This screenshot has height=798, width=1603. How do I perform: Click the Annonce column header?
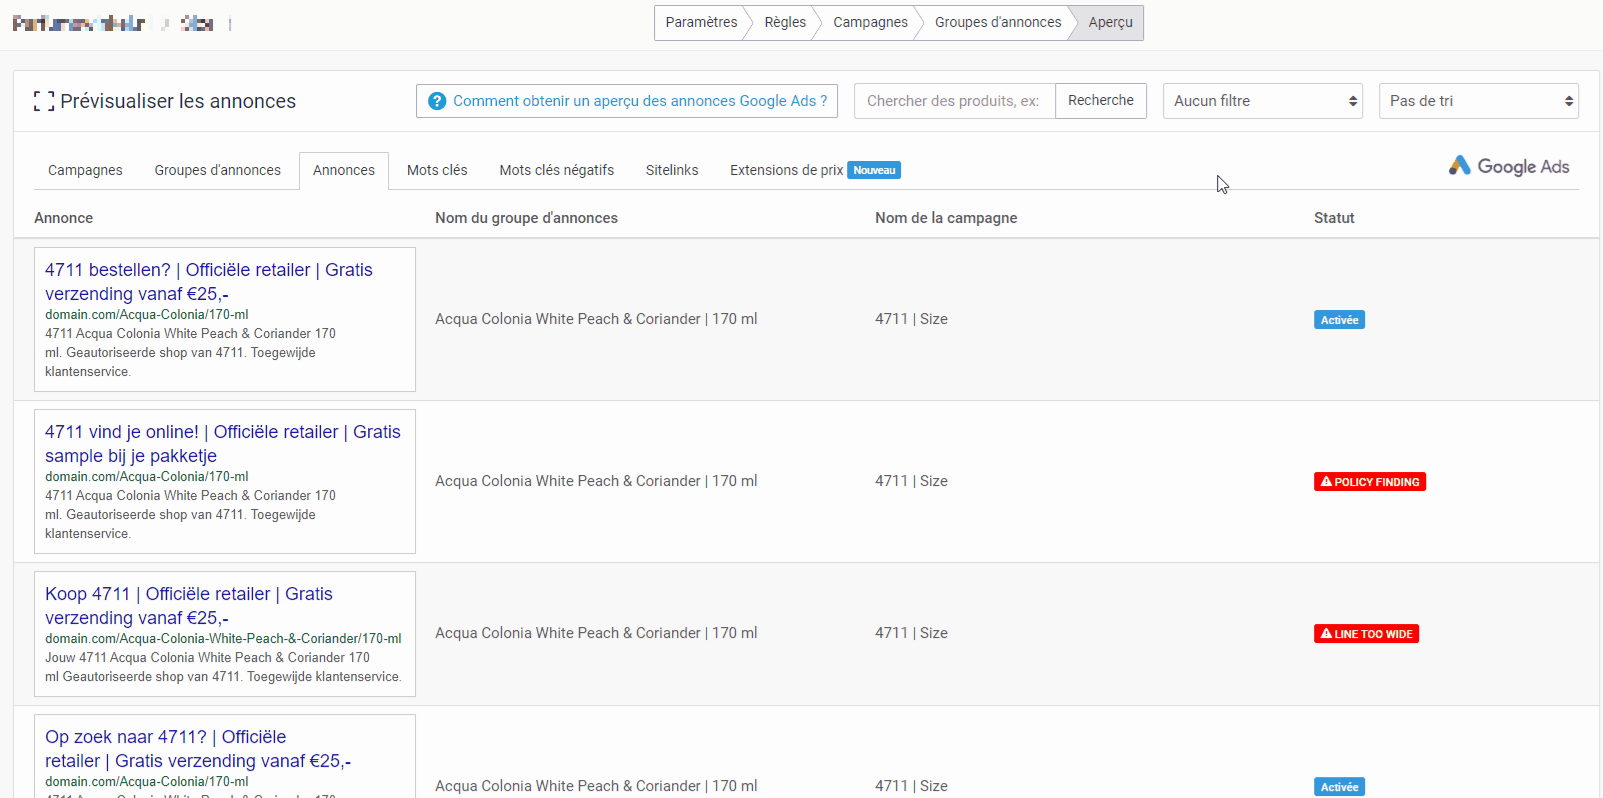click(63, 218)
